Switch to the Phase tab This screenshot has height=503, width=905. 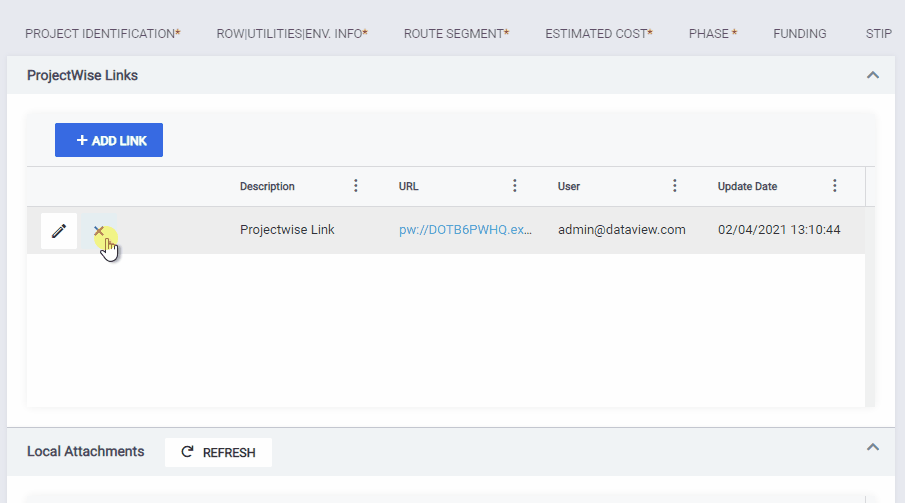click(x=713, y=34)
